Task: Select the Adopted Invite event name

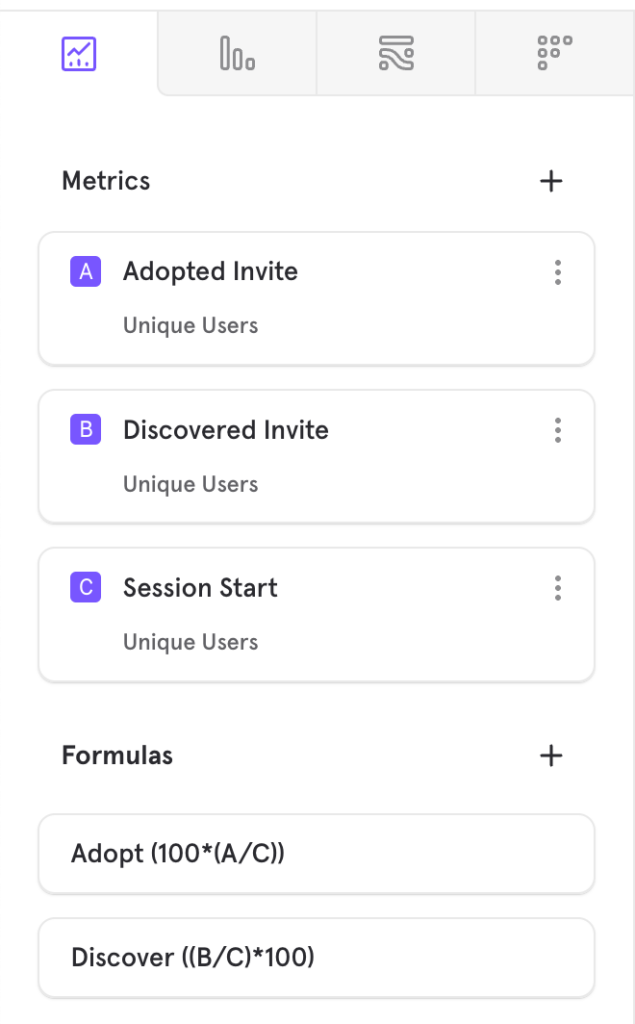Action: [x=210, y=272]
